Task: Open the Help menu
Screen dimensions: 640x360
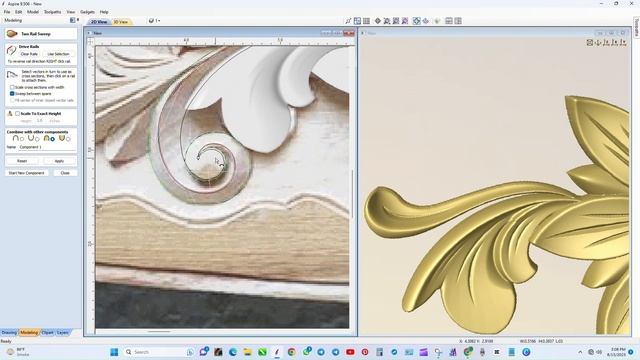Action: (104, 12)
